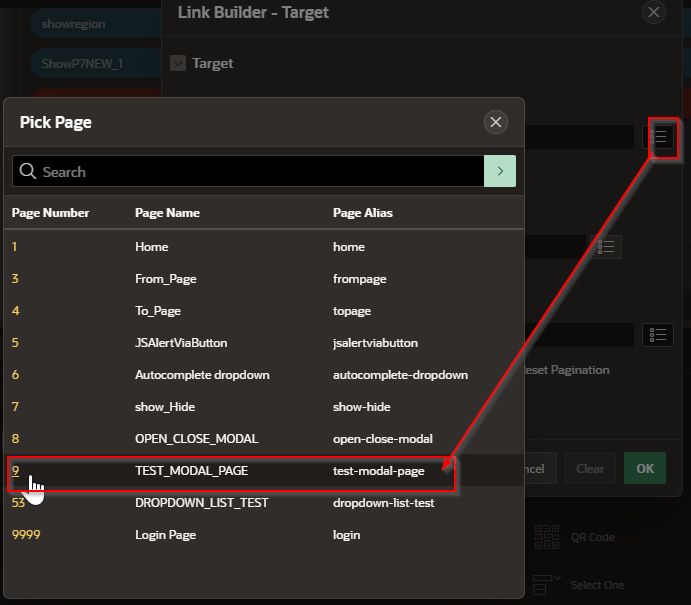Click the QR Code label in background
This screenshot has width=691, height=605.
point(592,537)
